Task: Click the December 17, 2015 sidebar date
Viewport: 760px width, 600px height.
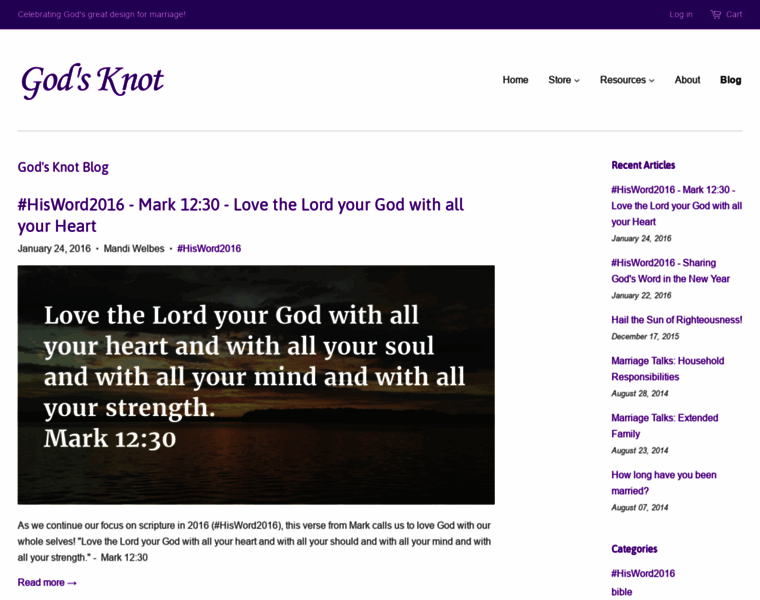Action: click(x=645, y=336)
